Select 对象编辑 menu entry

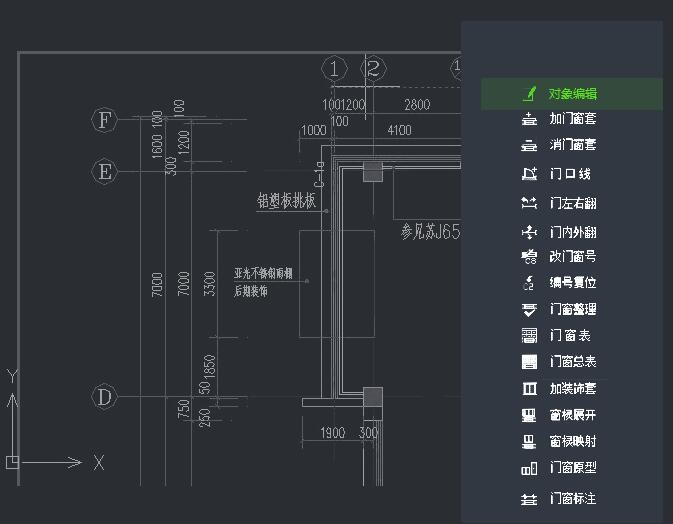pyautogui.click(x=572, y=94)
